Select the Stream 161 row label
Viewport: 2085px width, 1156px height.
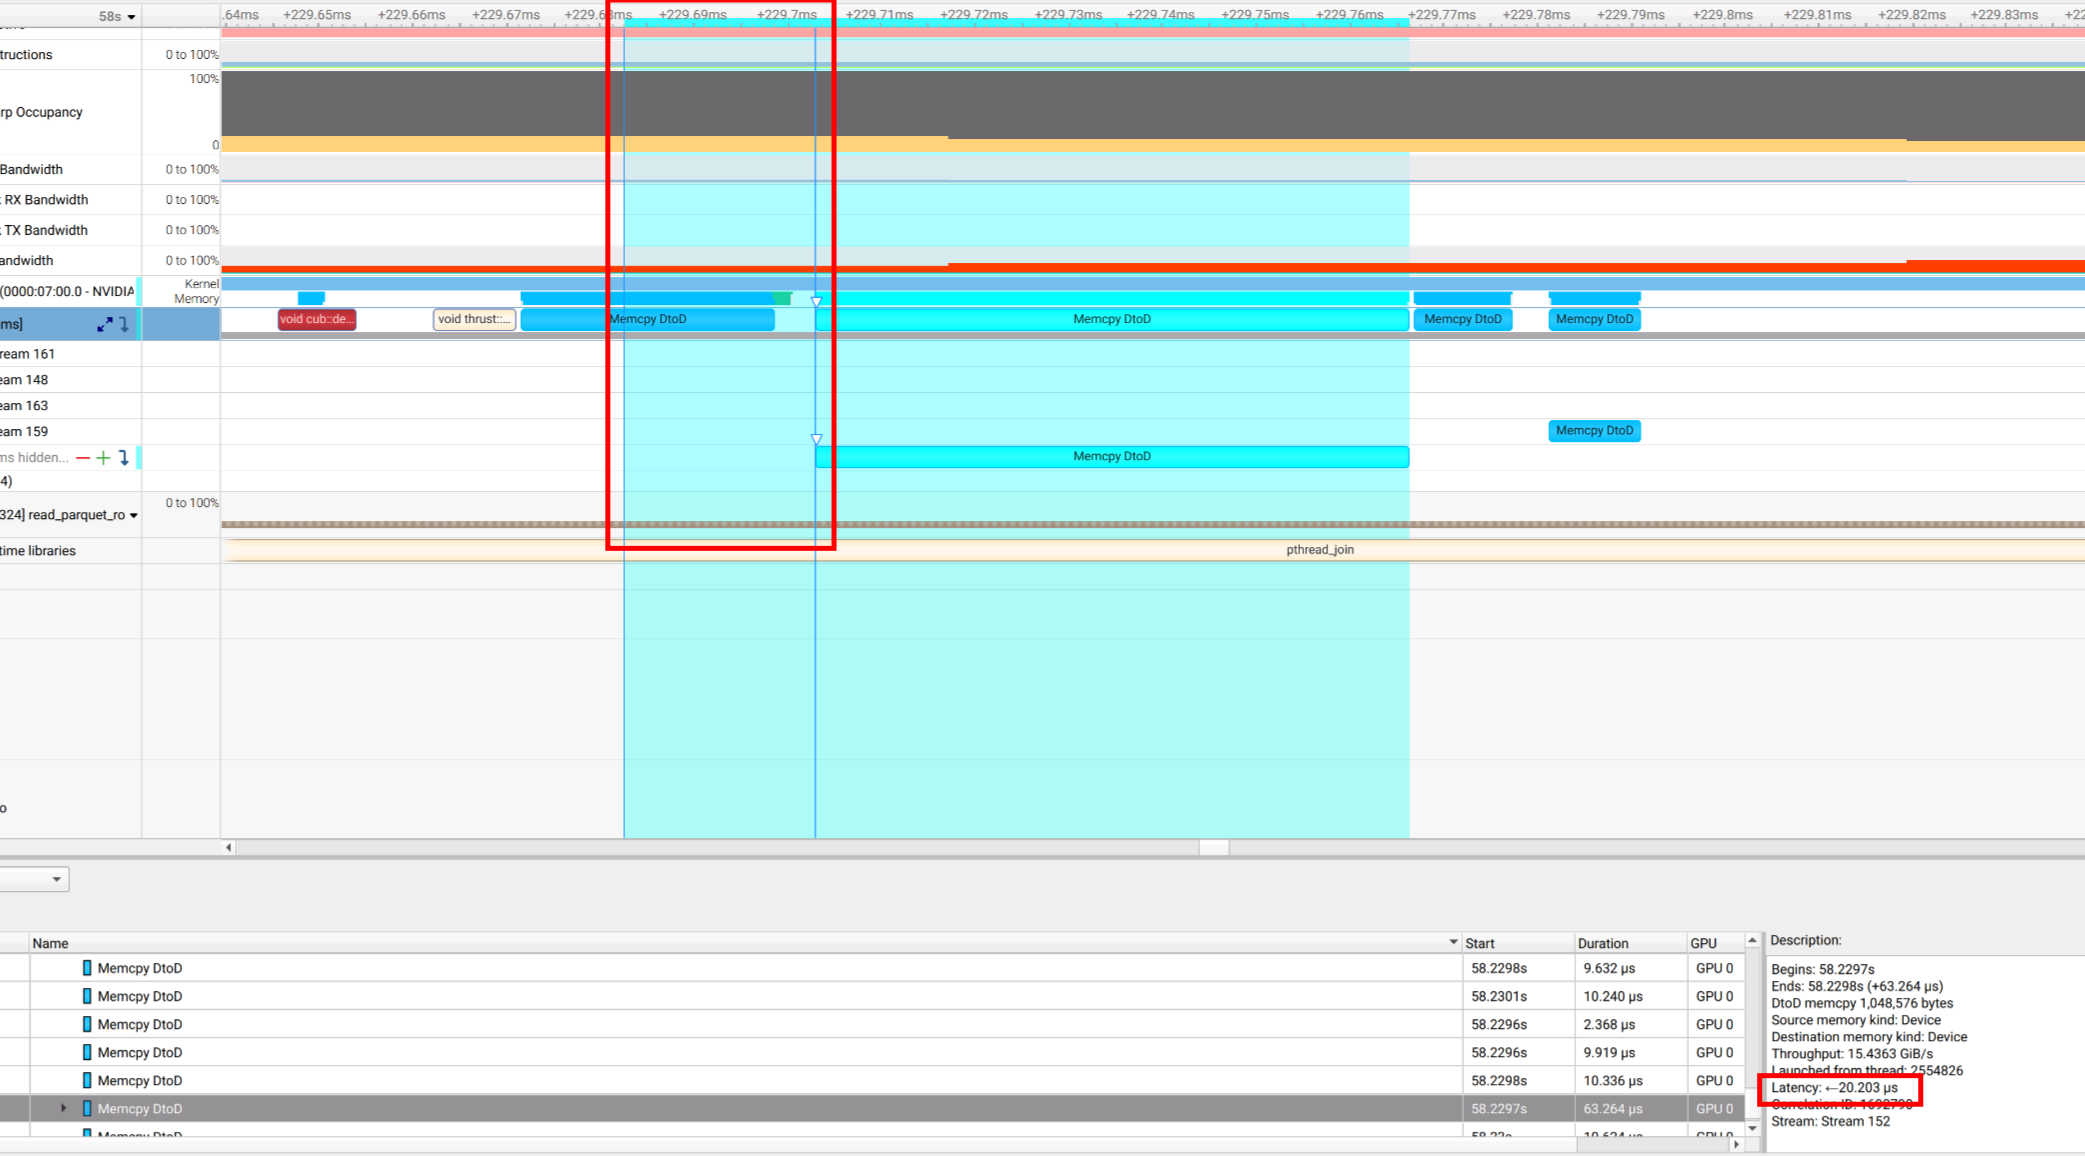[28, 354]
